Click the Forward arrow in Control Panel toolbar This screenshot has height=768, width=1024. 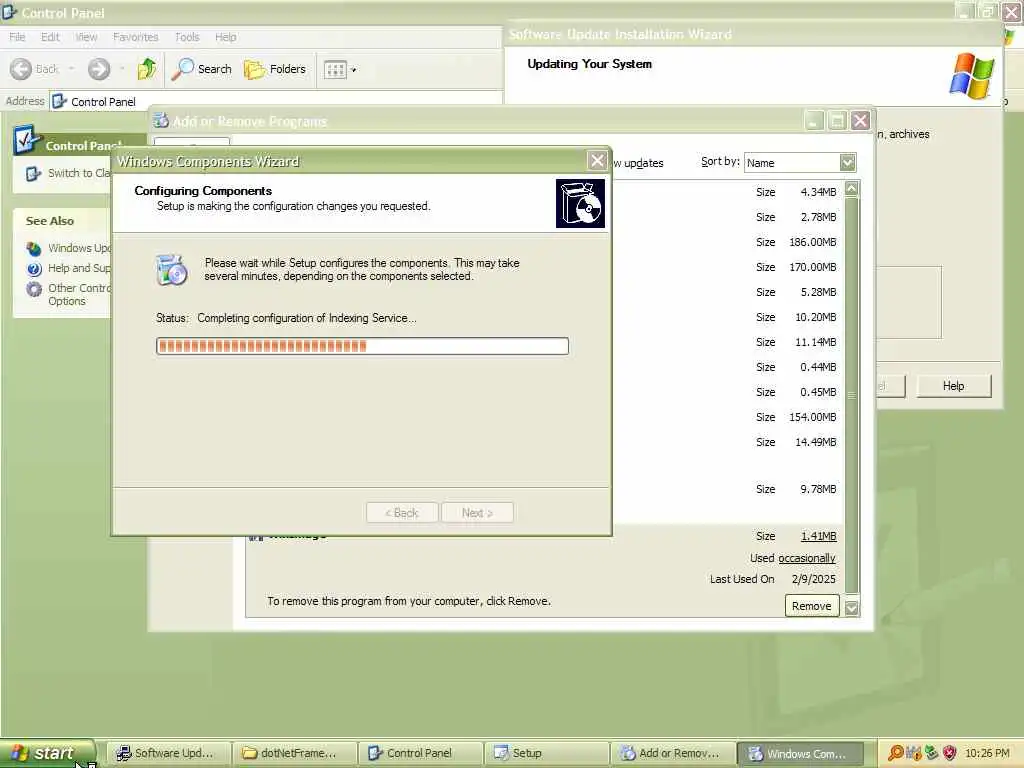[x=99, y=69]
